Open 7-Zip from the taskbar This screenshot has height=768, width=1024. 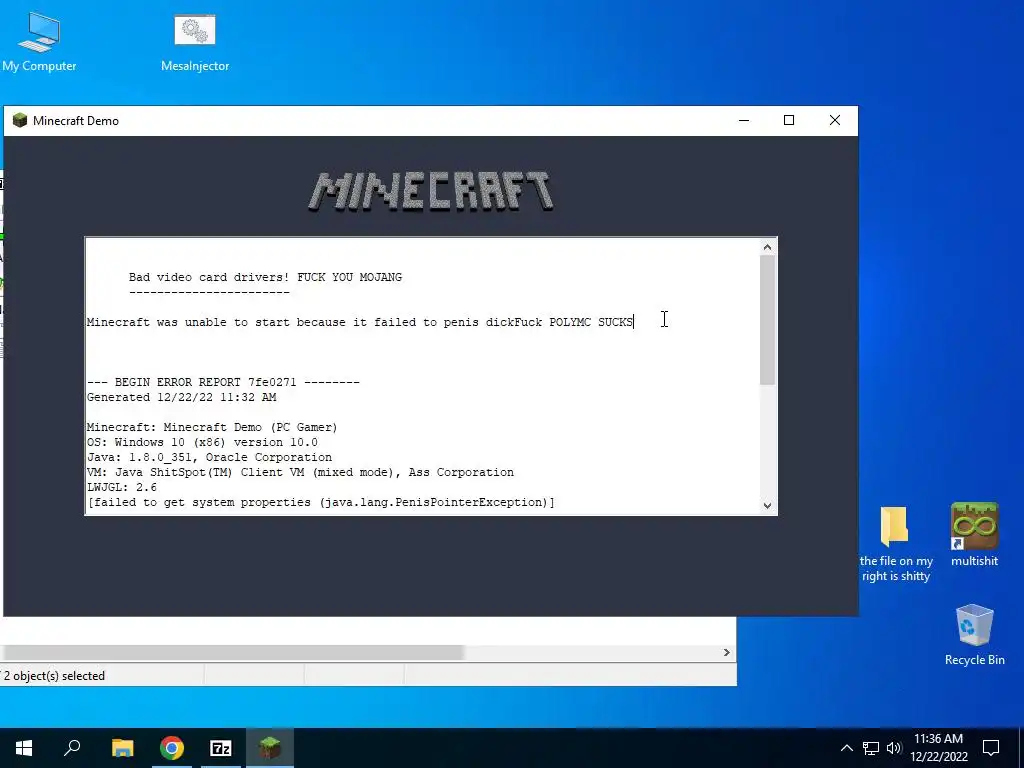tap(221, 748)
